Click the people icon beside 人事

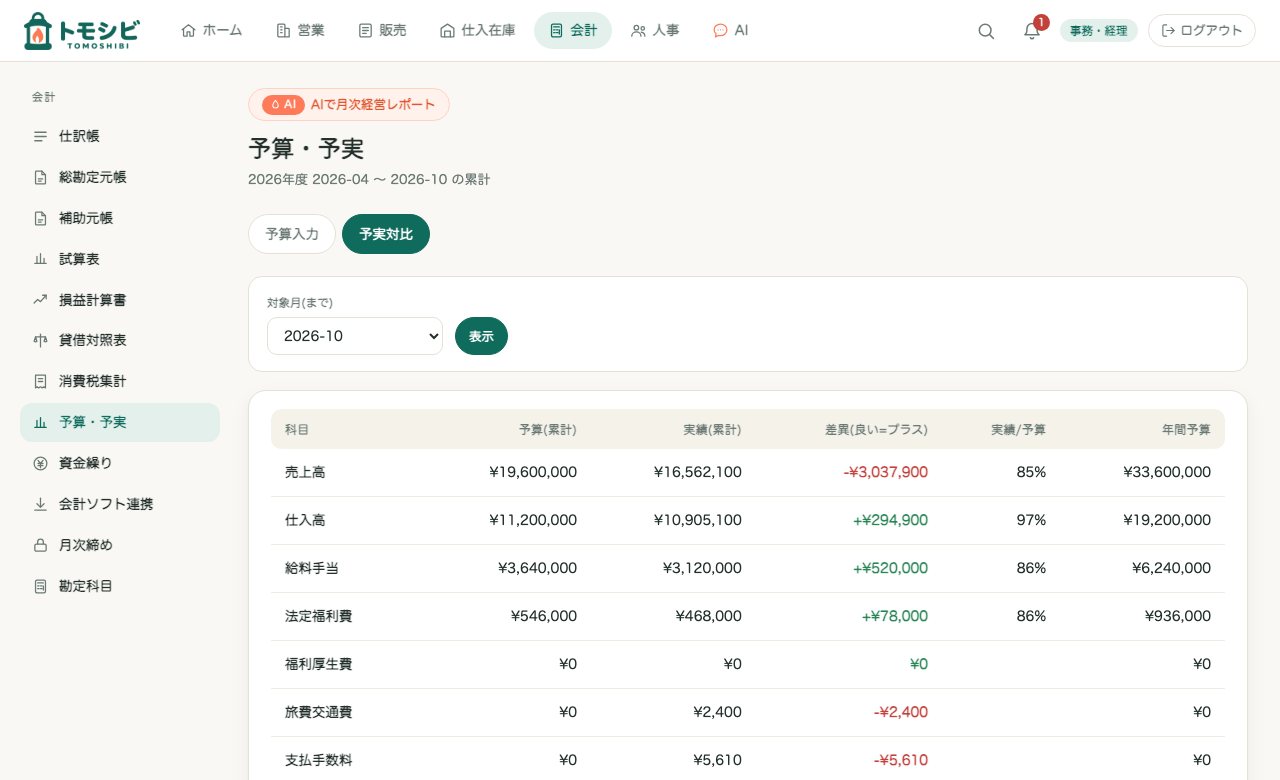coord(638,30)
